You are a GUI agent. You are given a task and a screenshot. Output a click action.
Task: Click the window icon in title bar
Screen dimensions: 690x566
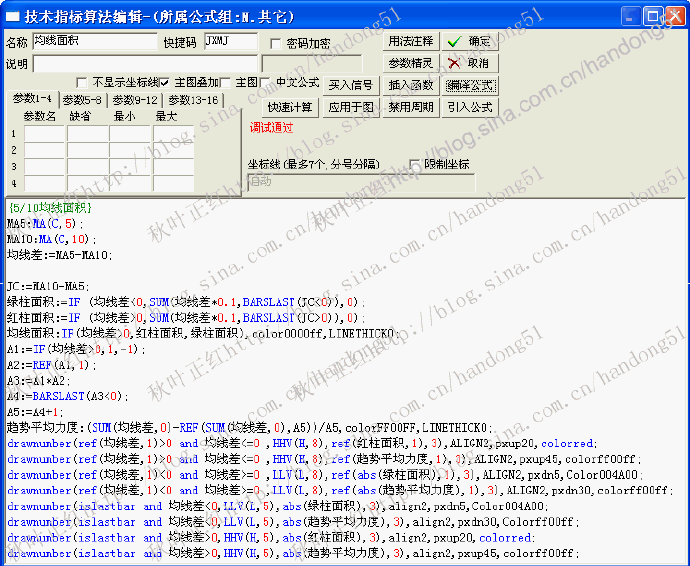coord(12,17)
